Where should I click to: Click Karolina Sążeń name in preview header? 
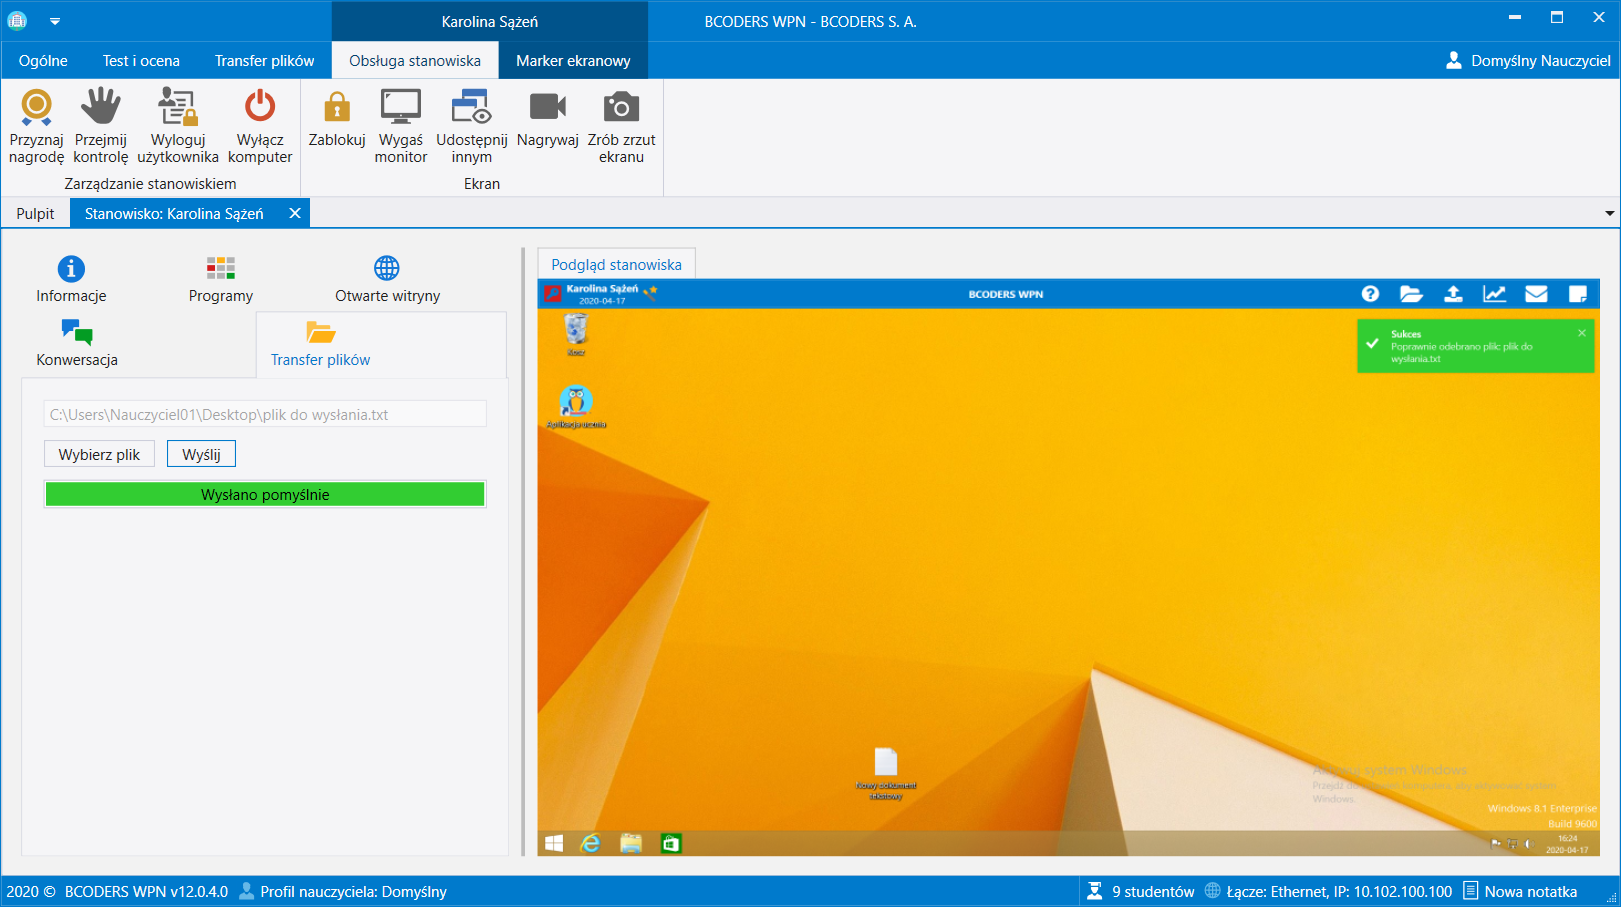click(x=602, y=288)
